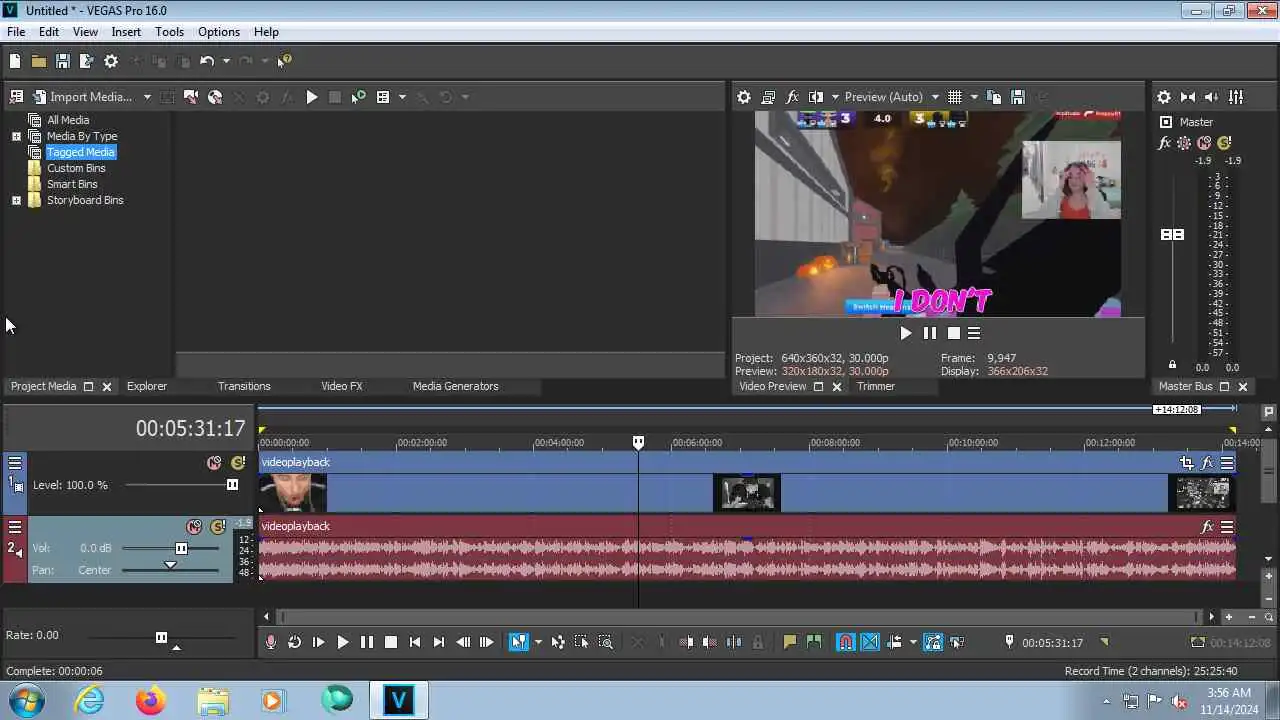
Task: Click Extract Audio from CD icon
Action: point(214,97)
